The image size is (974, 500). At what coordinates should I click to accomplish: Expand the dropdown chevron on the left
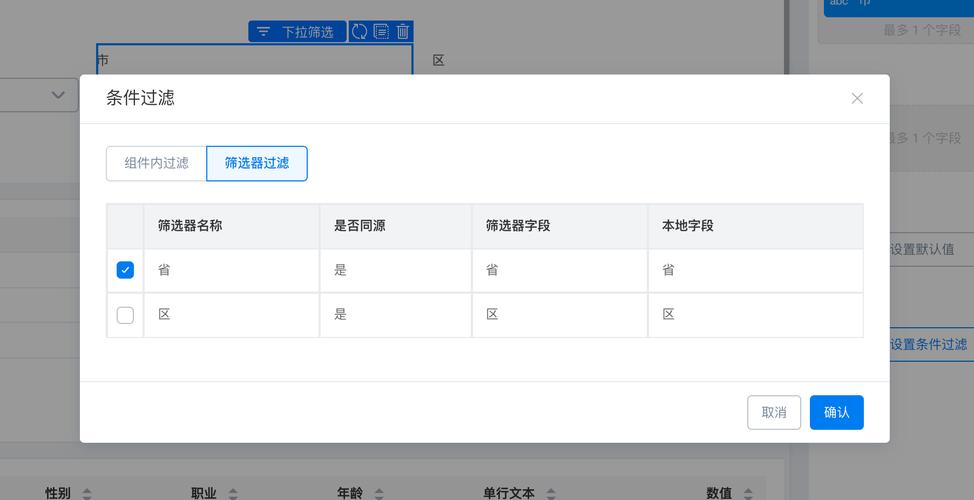58,95
